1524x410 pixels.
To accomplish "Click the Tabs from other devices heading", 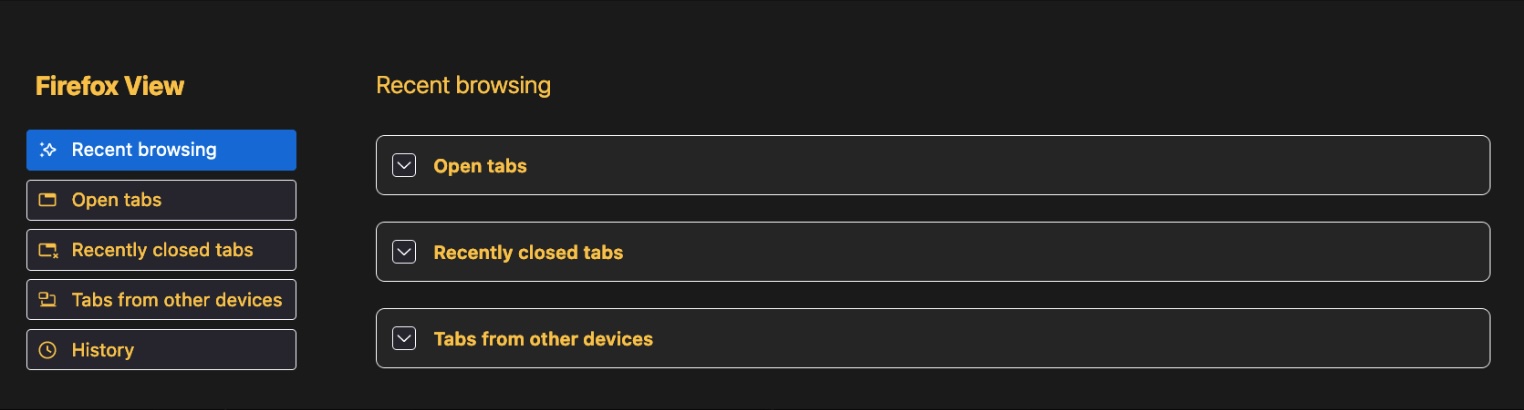I will 543,339.
